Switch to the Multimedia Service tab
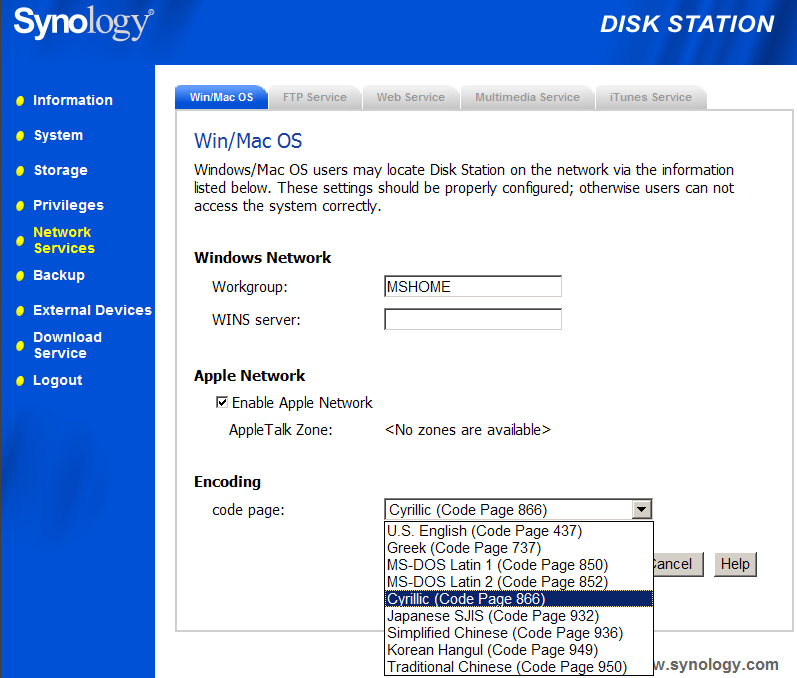 coord(527,97)
